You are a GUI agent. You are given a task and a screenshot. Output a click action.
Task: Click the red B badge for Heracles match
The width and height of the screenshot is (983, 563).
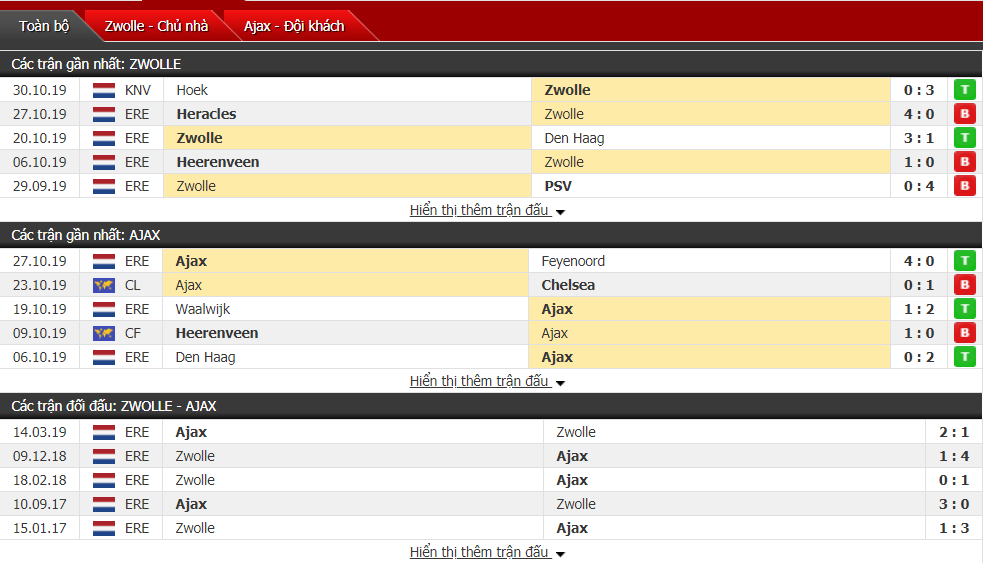coord(965,114)
